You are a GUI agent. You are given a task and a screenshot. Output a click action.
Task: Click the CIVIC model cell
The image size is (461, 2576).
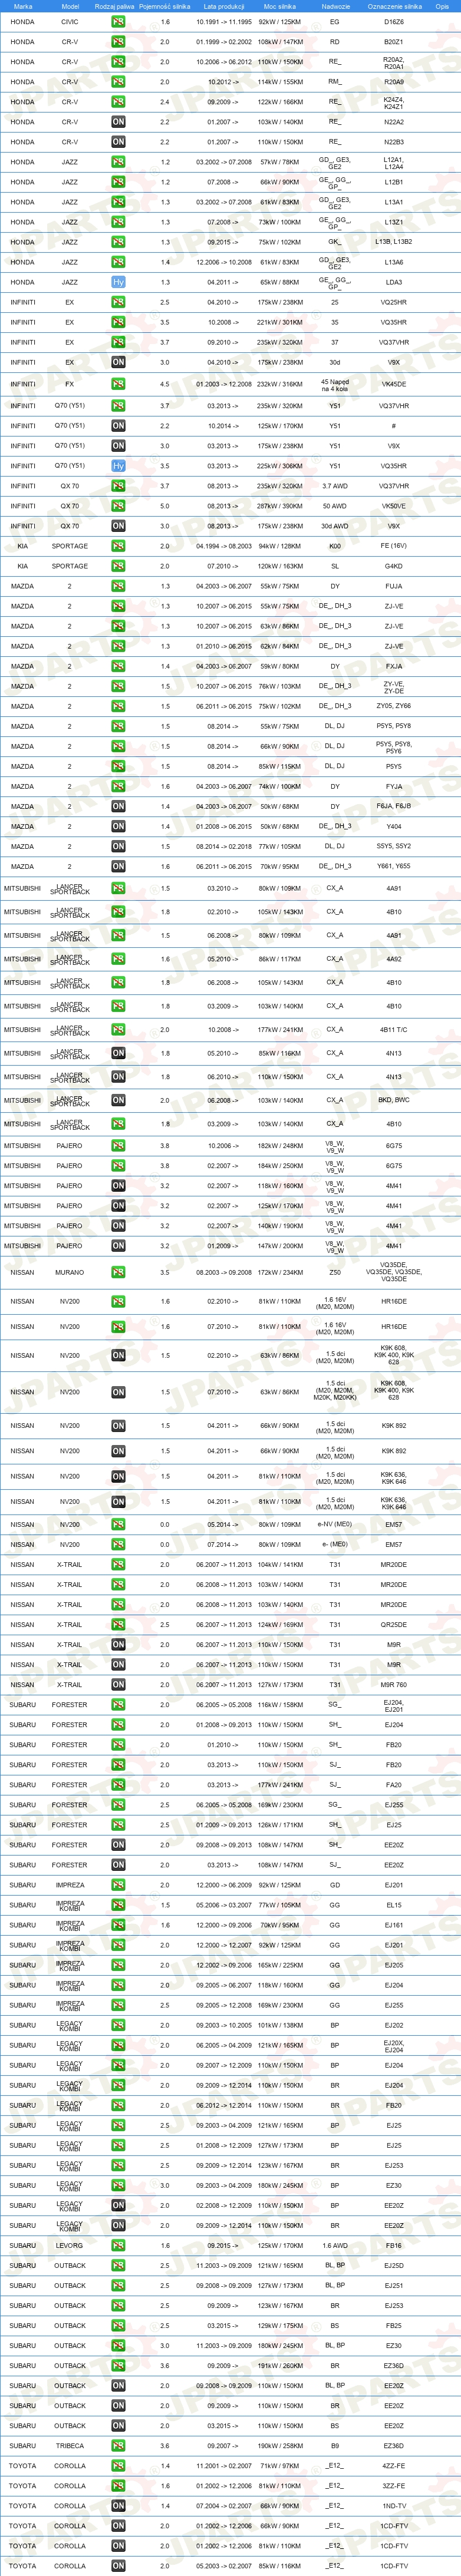click(x=70, y=21)
